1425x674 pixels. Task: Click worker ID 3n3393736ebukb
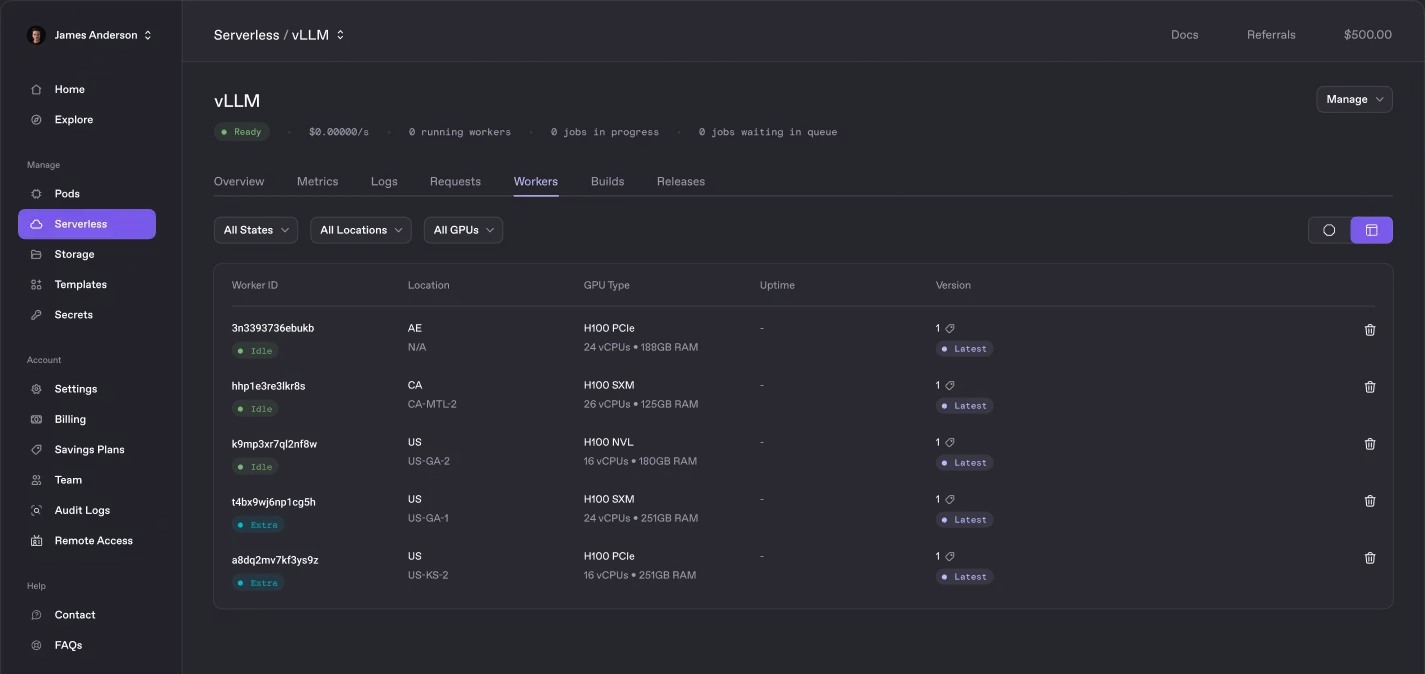click(x=273, y=328)
